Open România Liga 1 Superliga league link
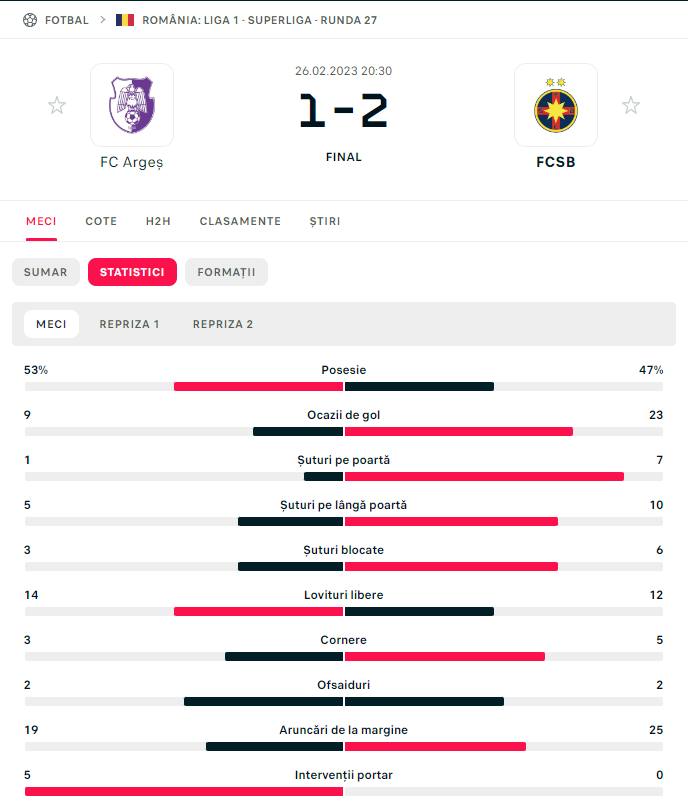 click(x=260, y=20)
